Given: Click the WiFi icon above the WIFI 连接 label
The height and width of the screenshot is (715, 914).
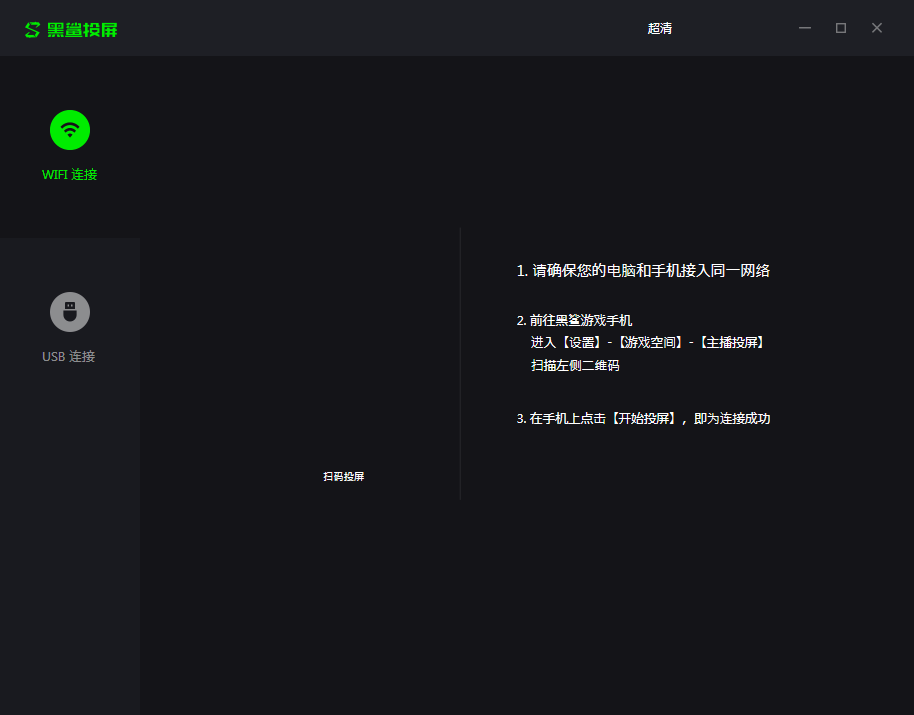Looking at the screenshot, I should pyautogui.click(x=69, y=130).
